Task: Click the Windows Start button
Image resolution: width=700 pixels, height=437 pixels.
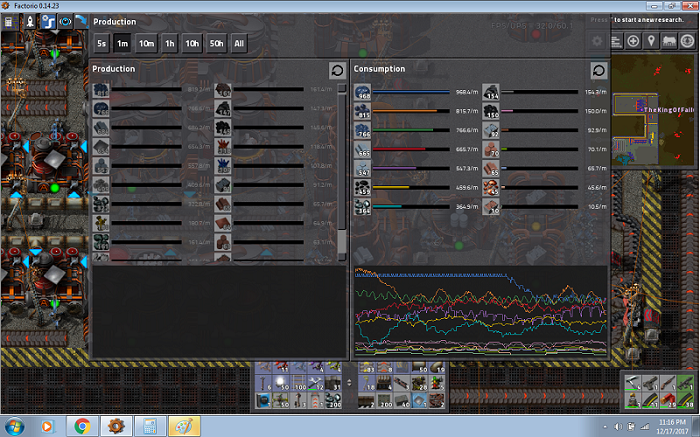Action: (14, 426)
